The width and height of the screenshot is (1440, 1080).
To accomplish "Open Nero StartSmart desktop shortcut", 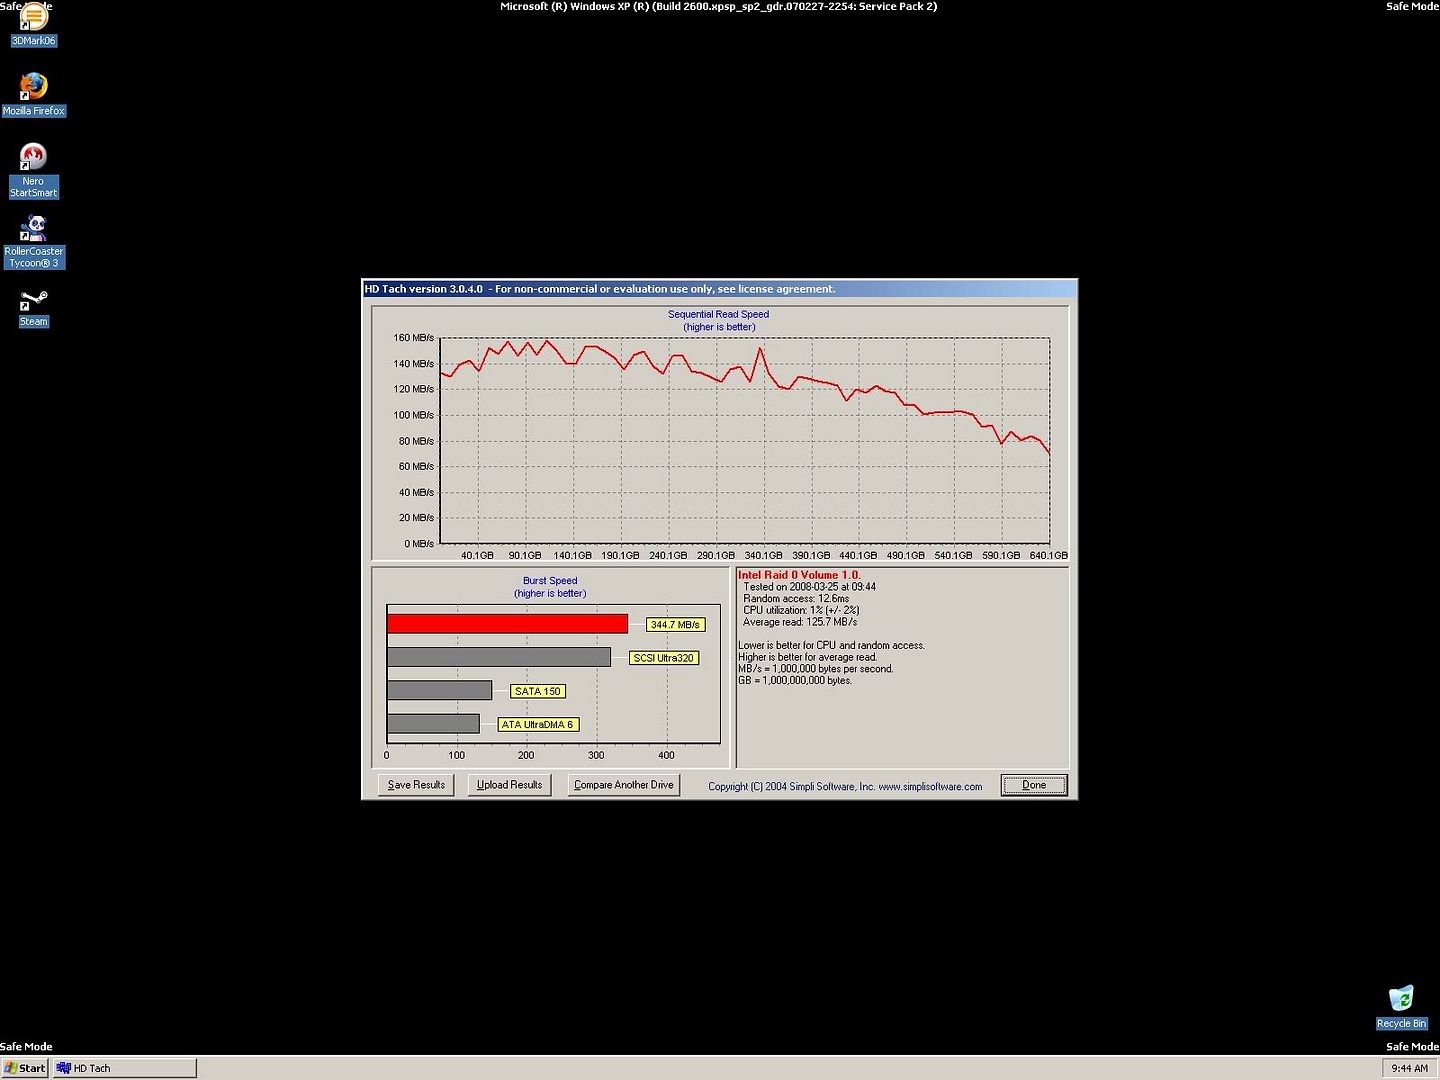I will [x=33, y=170].
